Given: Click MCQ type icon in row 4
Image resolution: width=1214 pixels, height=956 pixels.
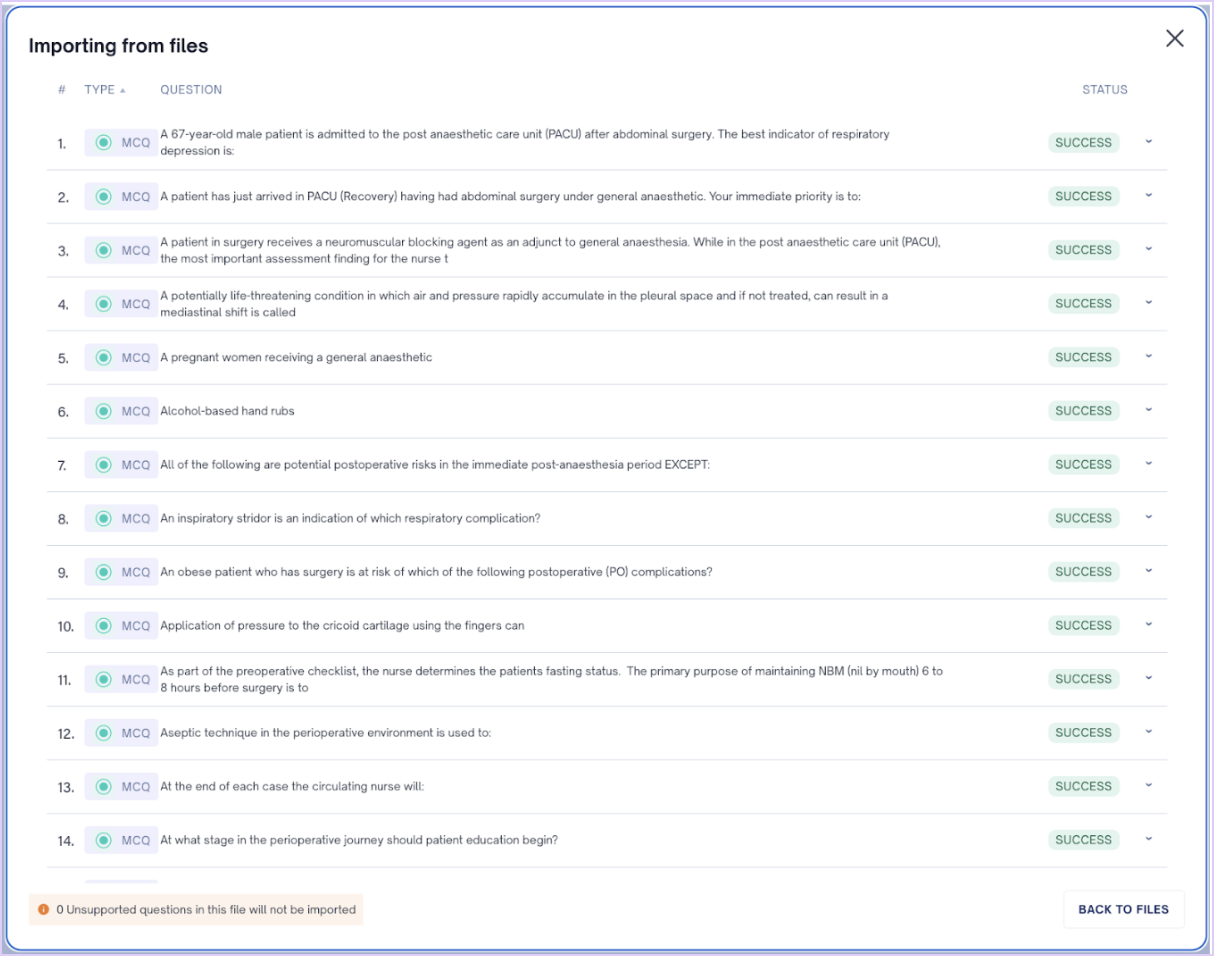Looking at the screenshot, I should coord(103,304).
